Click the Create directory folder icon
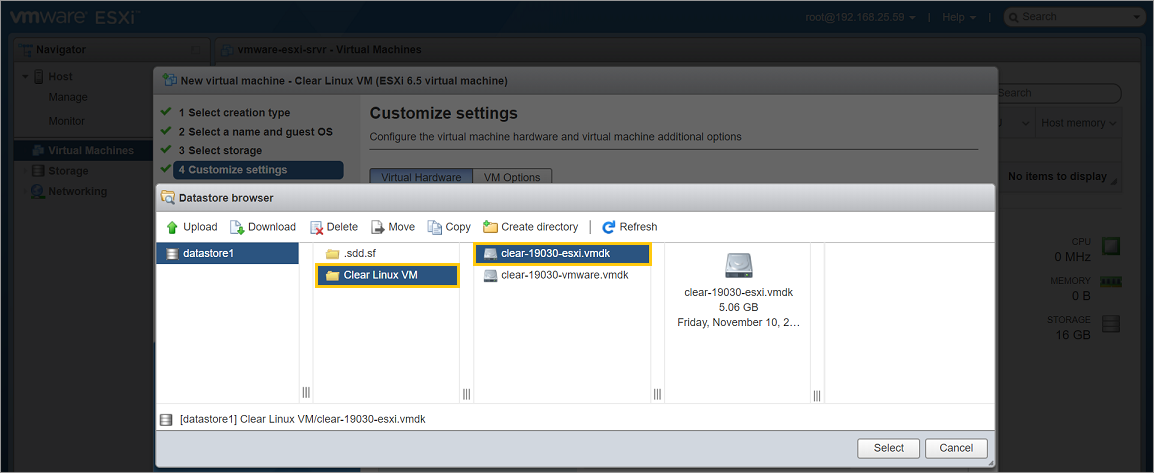 pyautogui.click(x=490, y=227)
